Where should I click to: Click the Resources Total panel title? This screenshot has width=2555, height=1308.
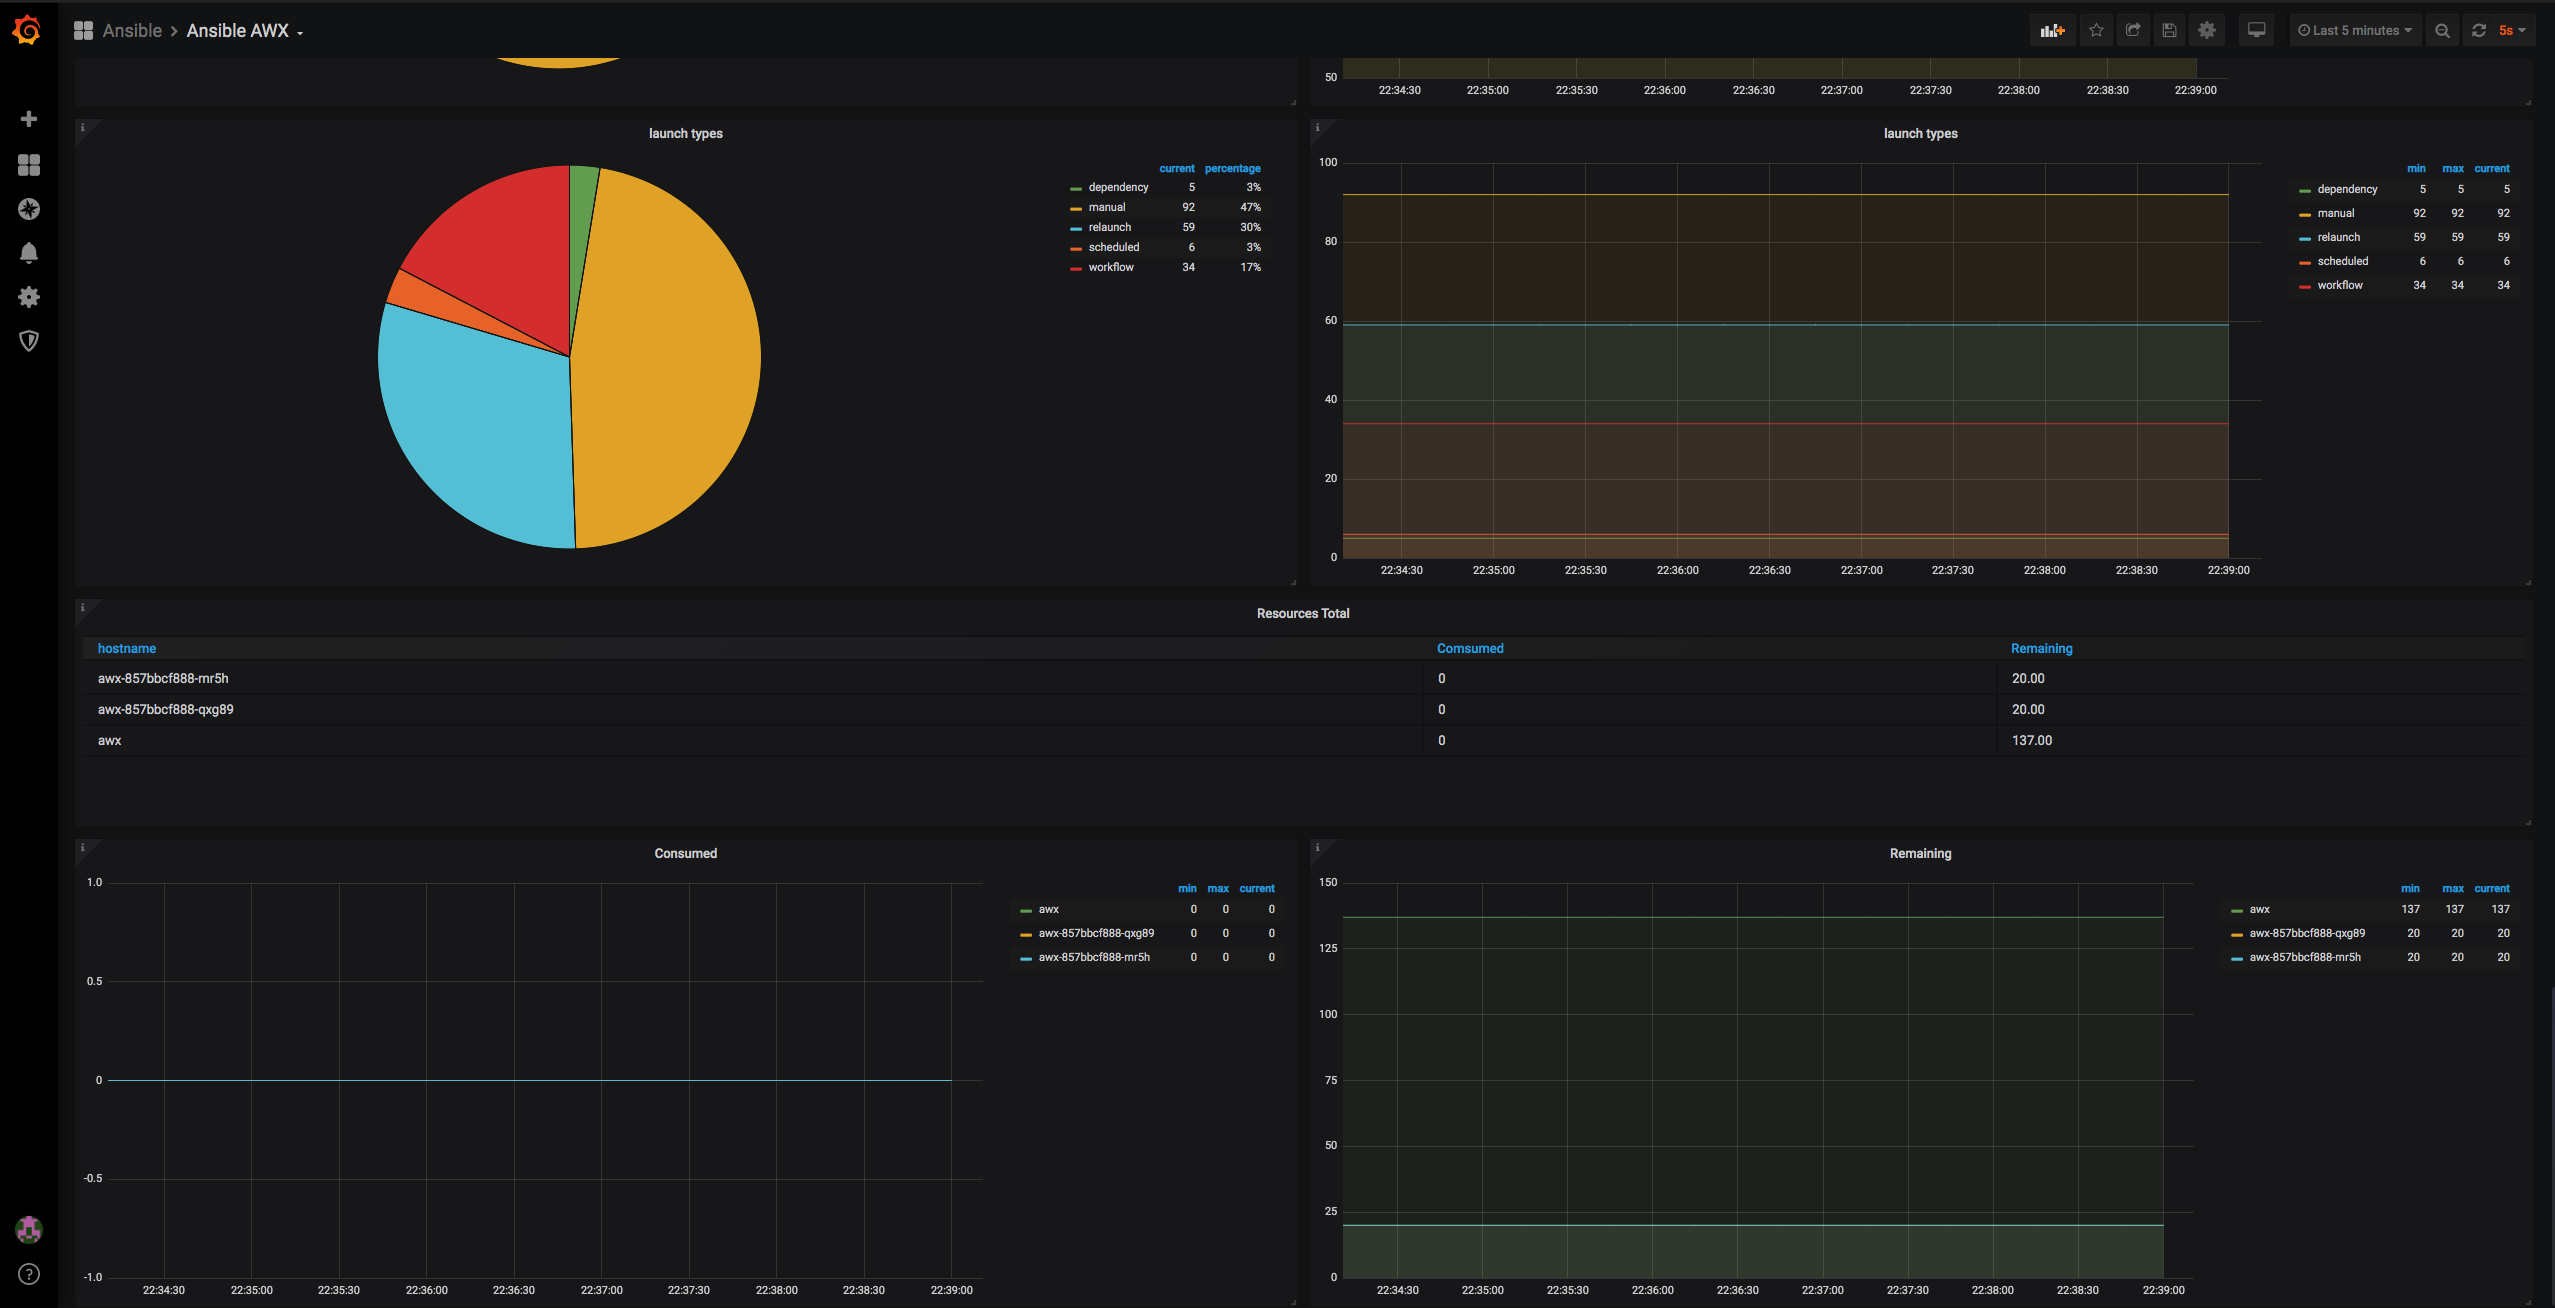coord(1302,613)
